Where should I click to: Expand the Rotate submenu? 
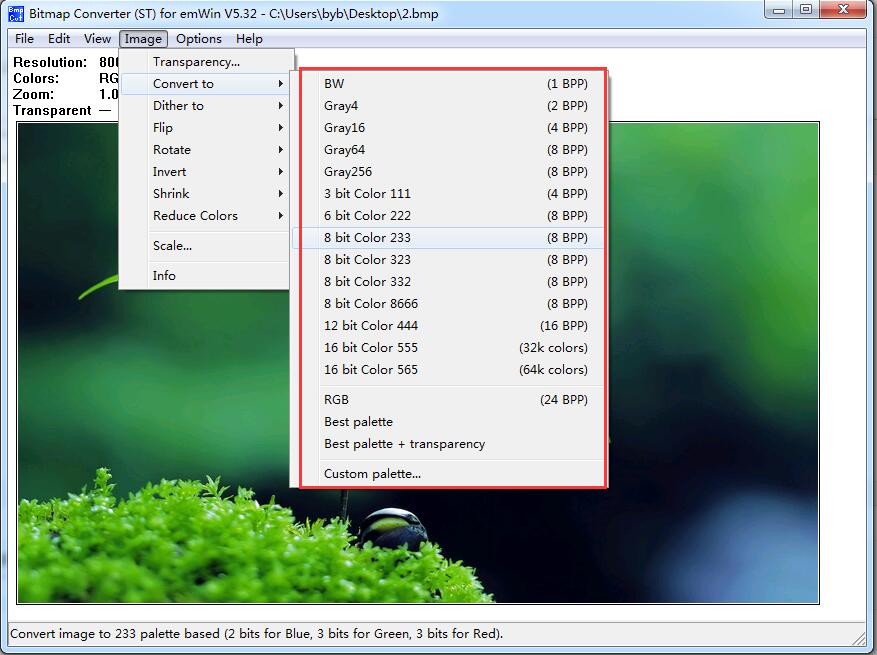point(206,149)
